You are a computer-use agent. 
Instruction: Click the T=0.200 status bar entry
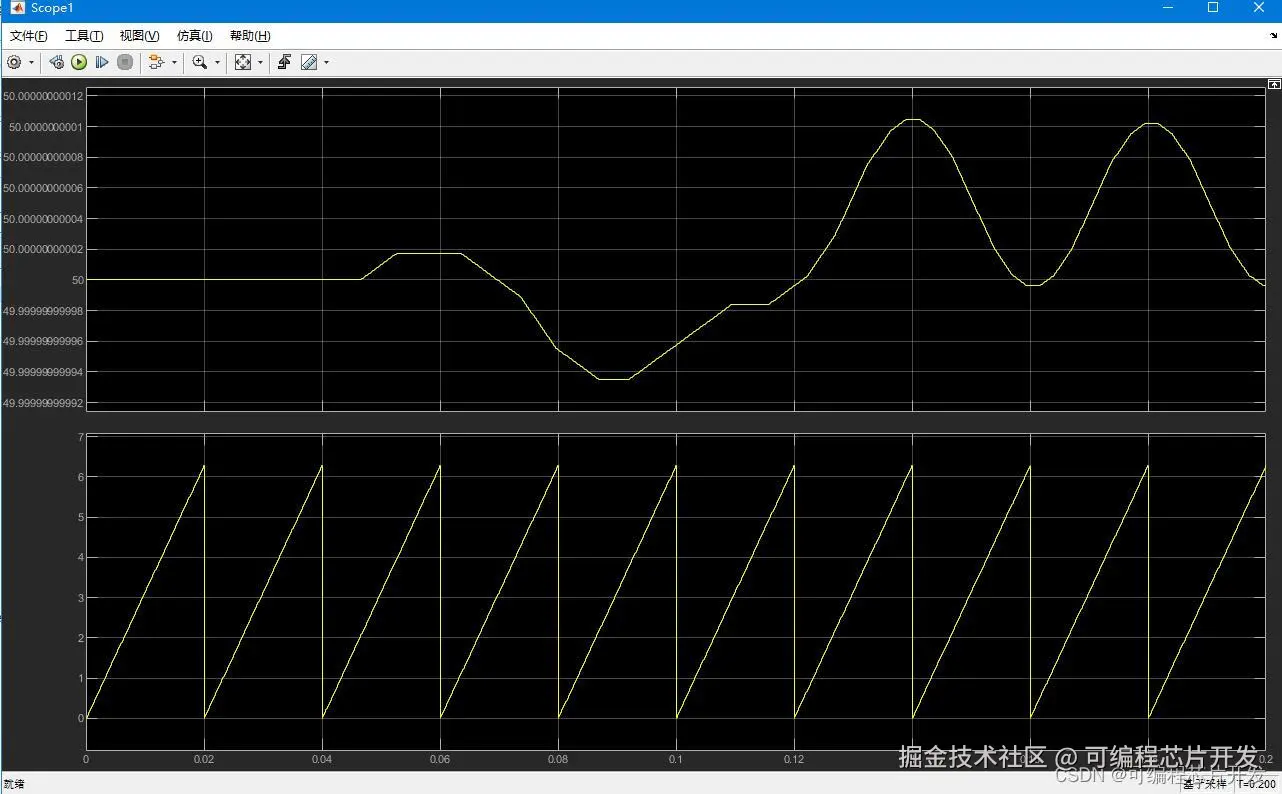coord(1255,784)
